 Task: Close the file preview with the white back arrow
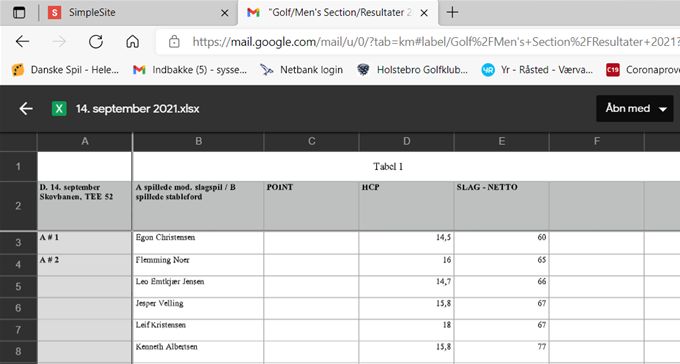point(26,108)
